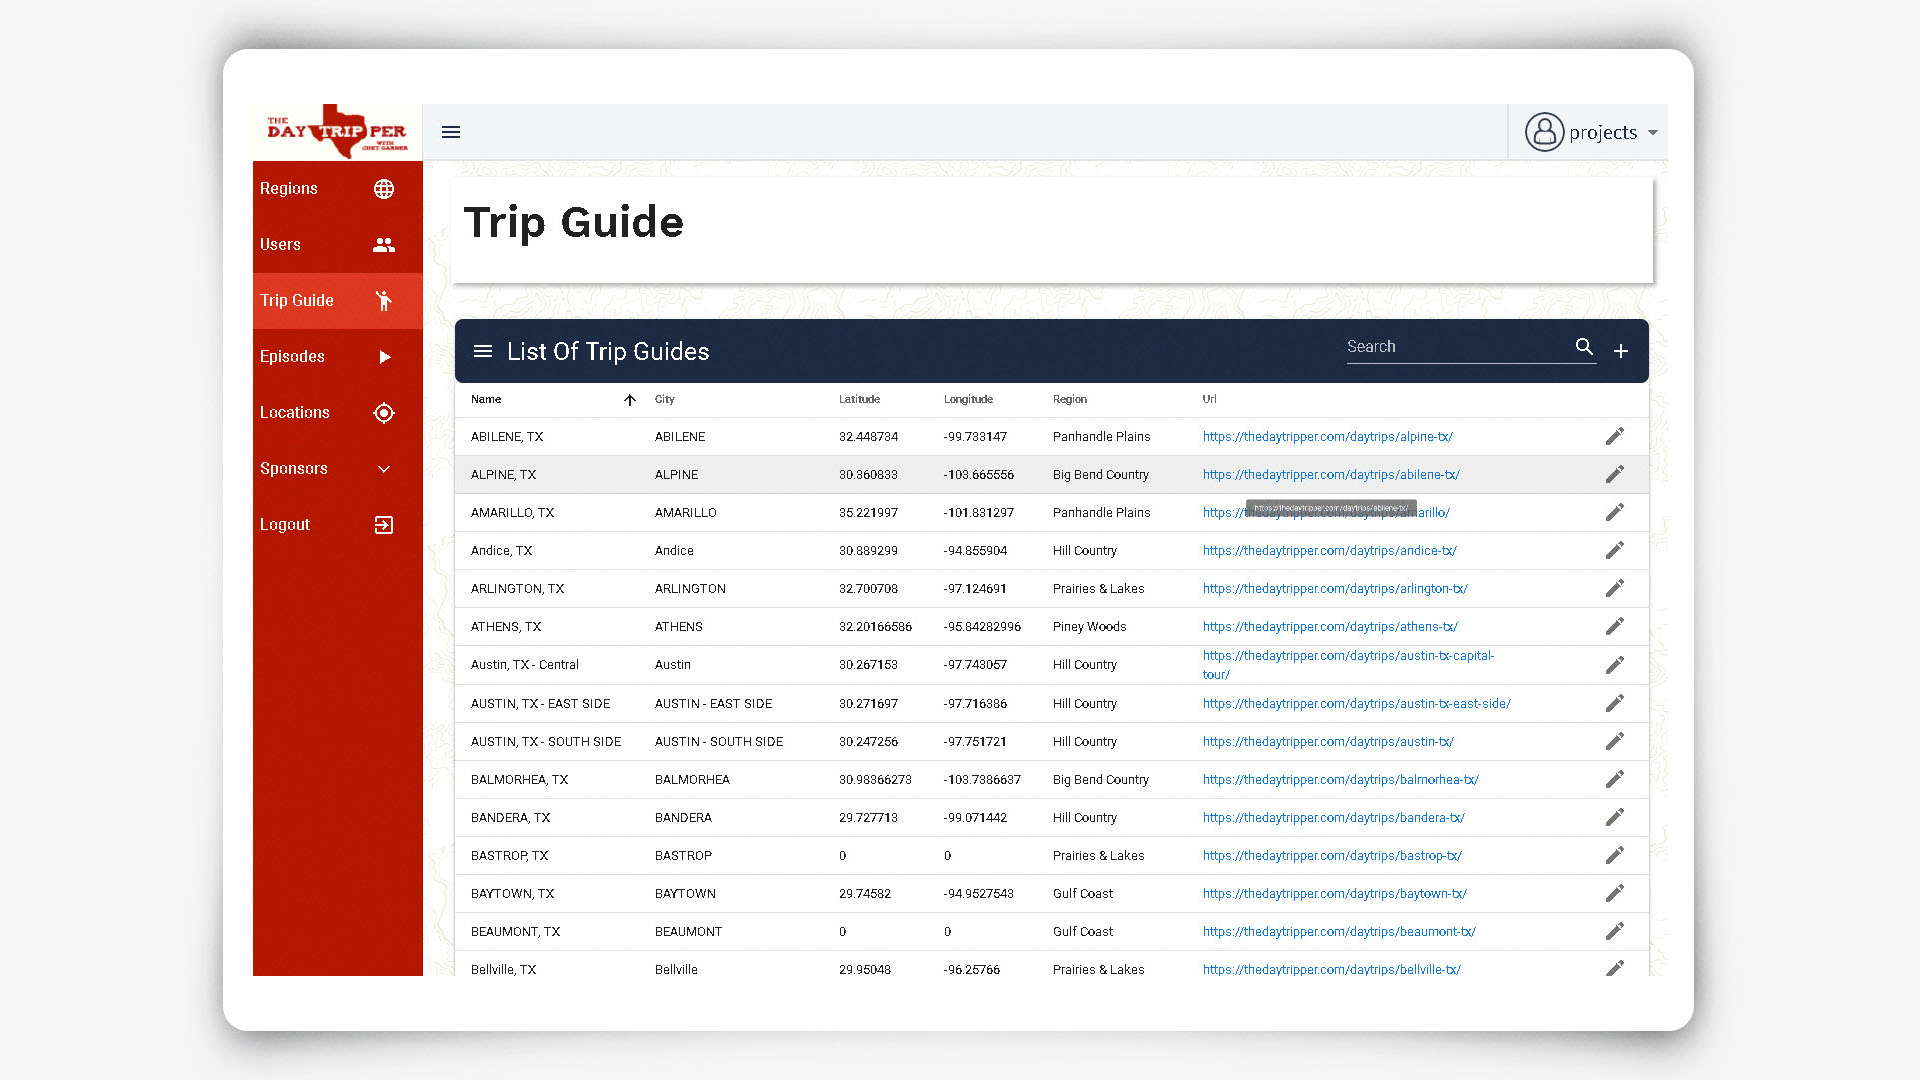1920x1080 pixels.
Task: Focus the Search input field
Action: coord(1456,347)
